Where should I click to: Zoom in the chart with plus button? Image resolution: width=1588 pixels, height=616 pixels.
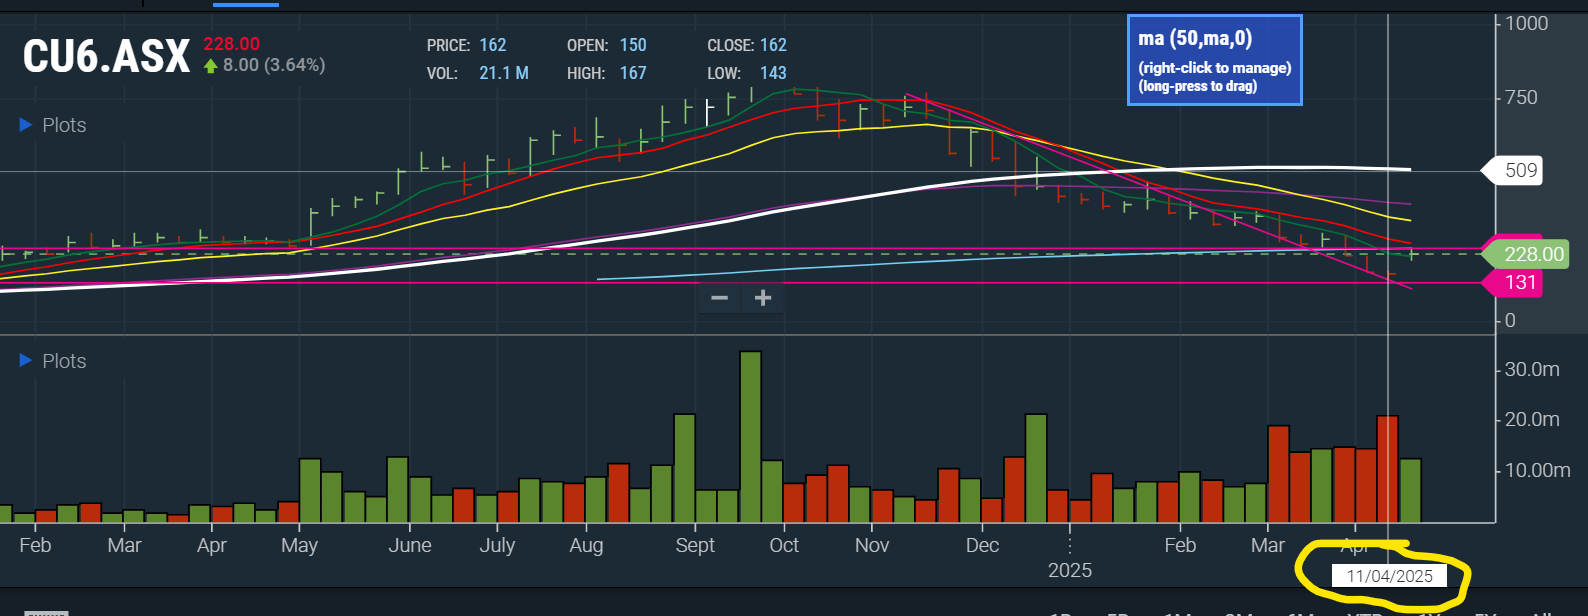coord(762,298)
